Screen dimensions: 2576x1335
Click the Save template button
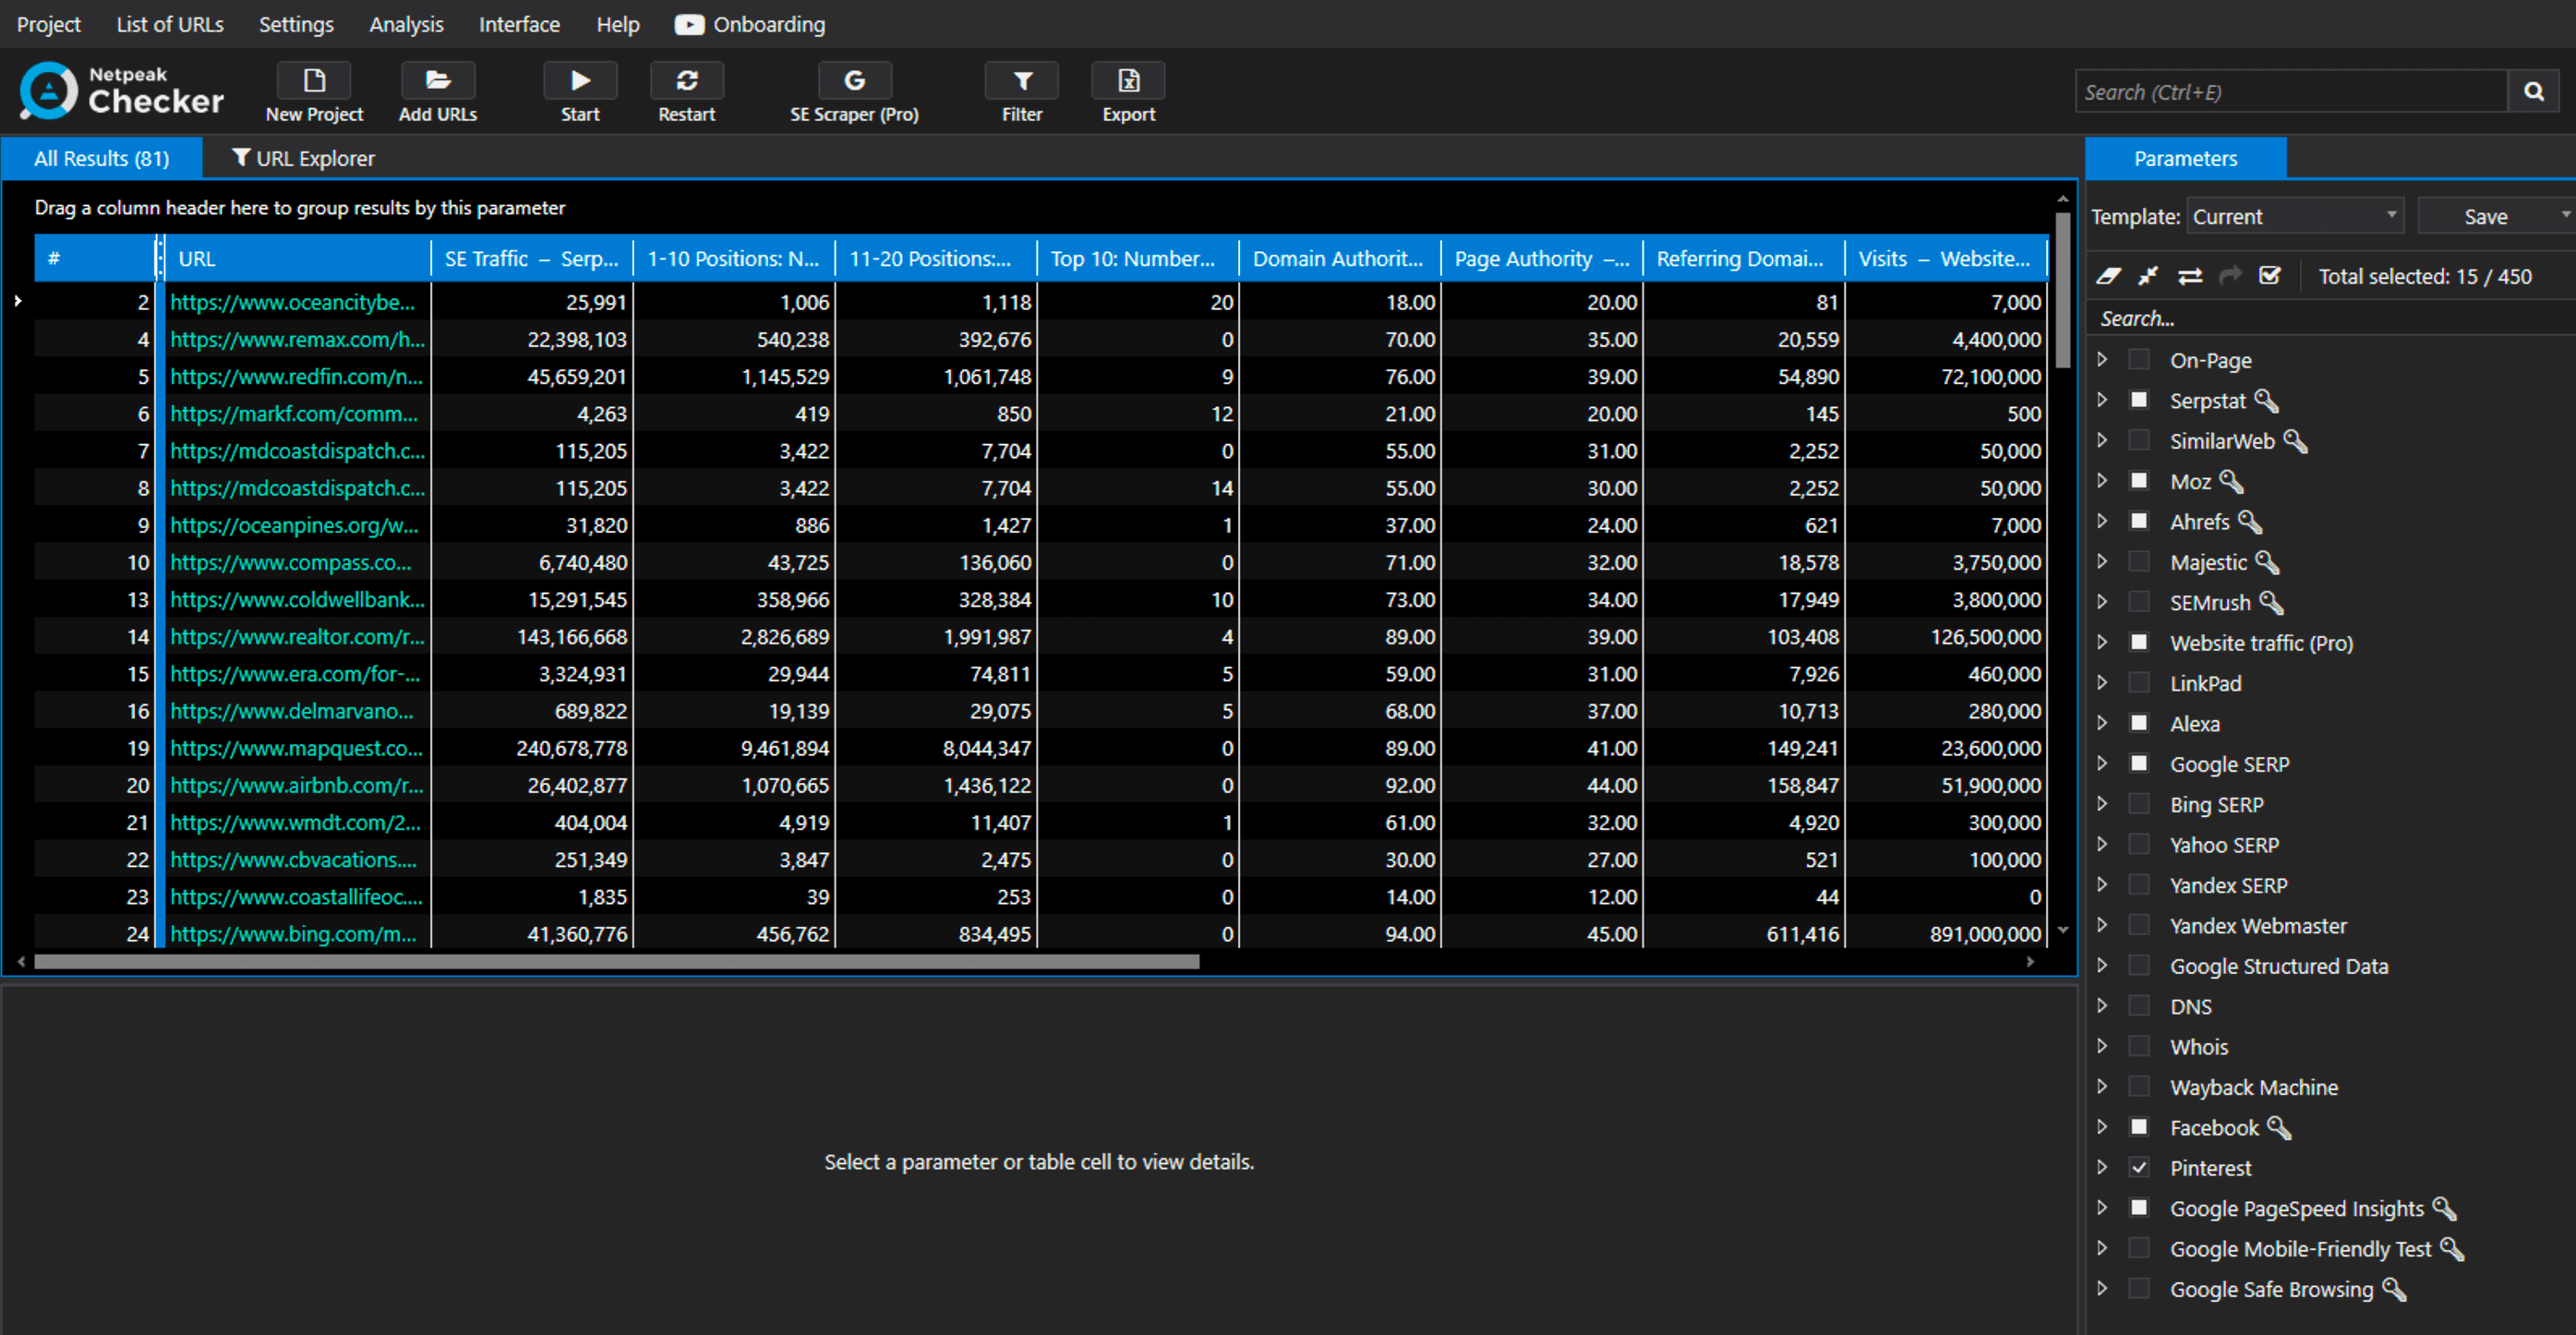tap(2485, 216)
